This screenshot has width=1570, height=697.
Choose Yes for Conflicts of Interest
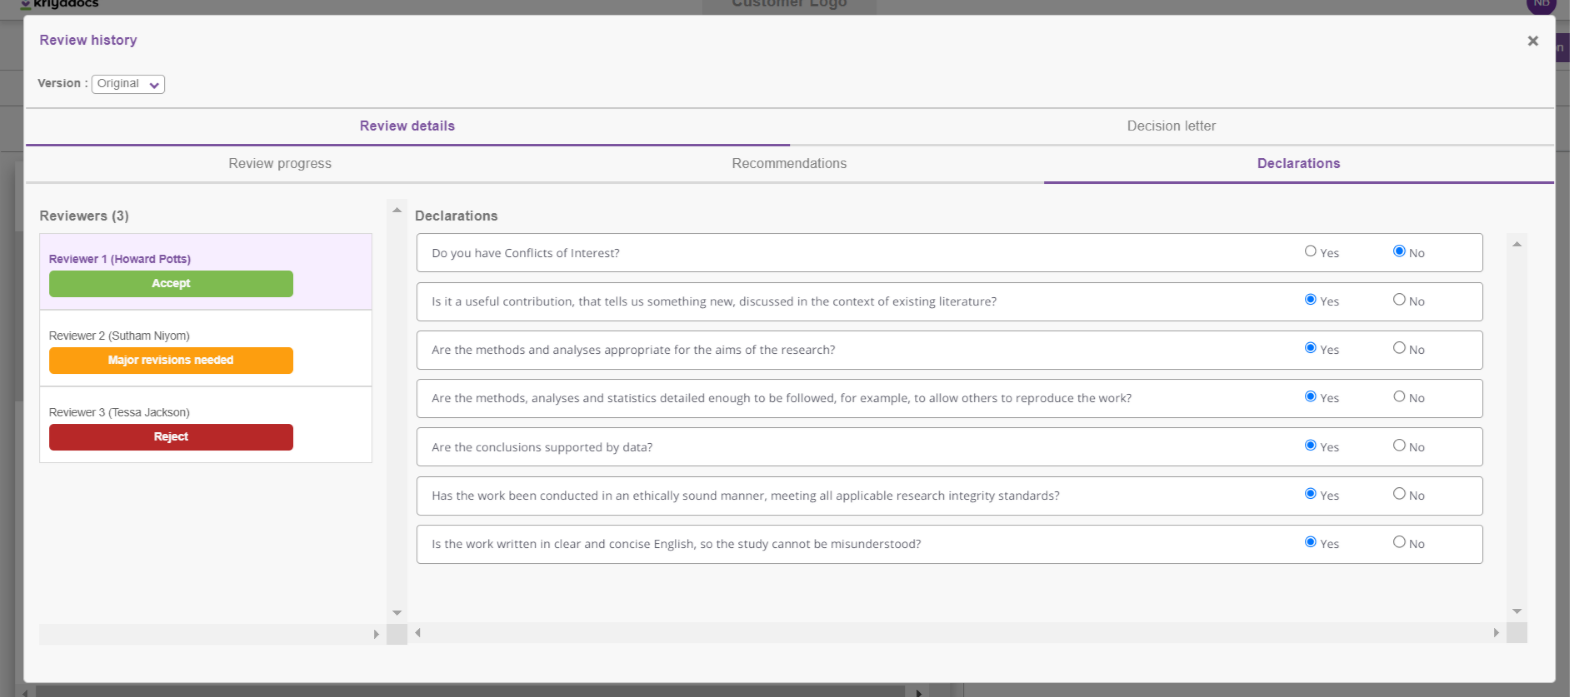click(x=1310, y=251)
